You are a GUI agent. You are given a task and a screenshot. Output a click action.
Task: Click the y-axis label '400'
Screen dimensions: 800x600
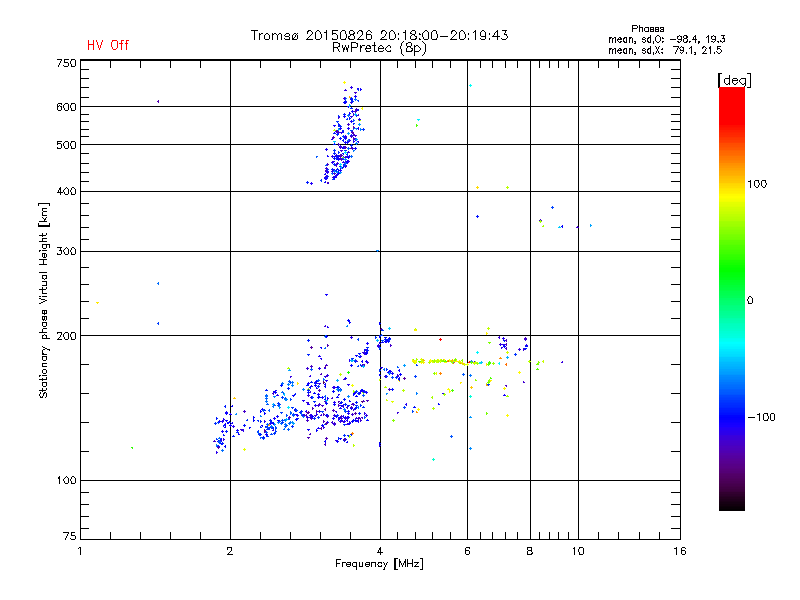[66, 191]
